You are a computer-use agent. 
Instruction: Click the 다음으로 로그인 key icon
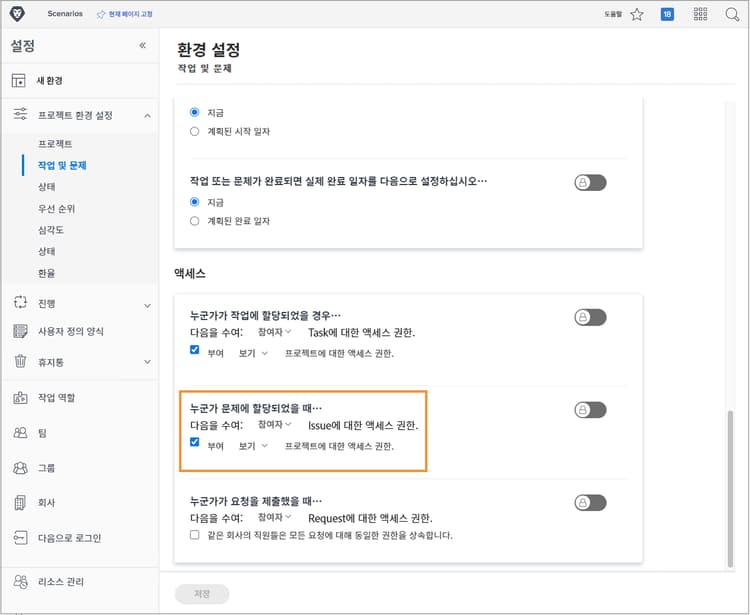tap(20, 538)
